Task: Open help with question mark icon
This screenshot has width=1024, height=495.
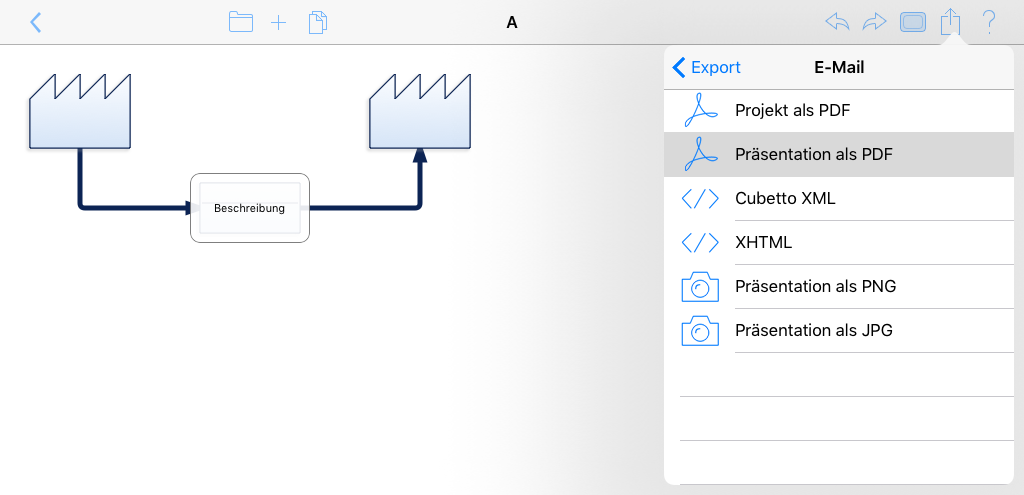Action: tap(989, 22)
